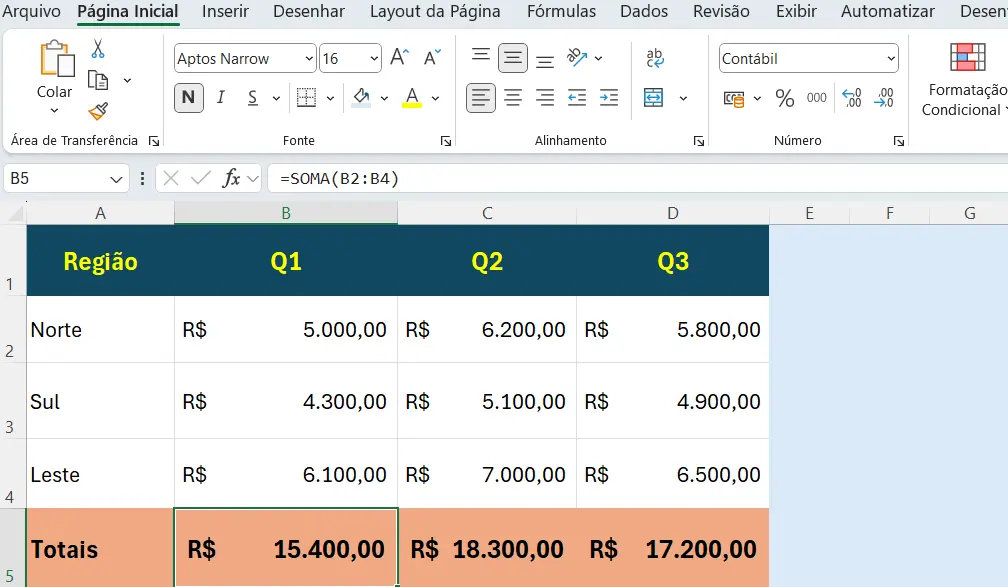Click the increase decimal places icon
Viewport: 1008px width, 587px height.
coord(851,98)
